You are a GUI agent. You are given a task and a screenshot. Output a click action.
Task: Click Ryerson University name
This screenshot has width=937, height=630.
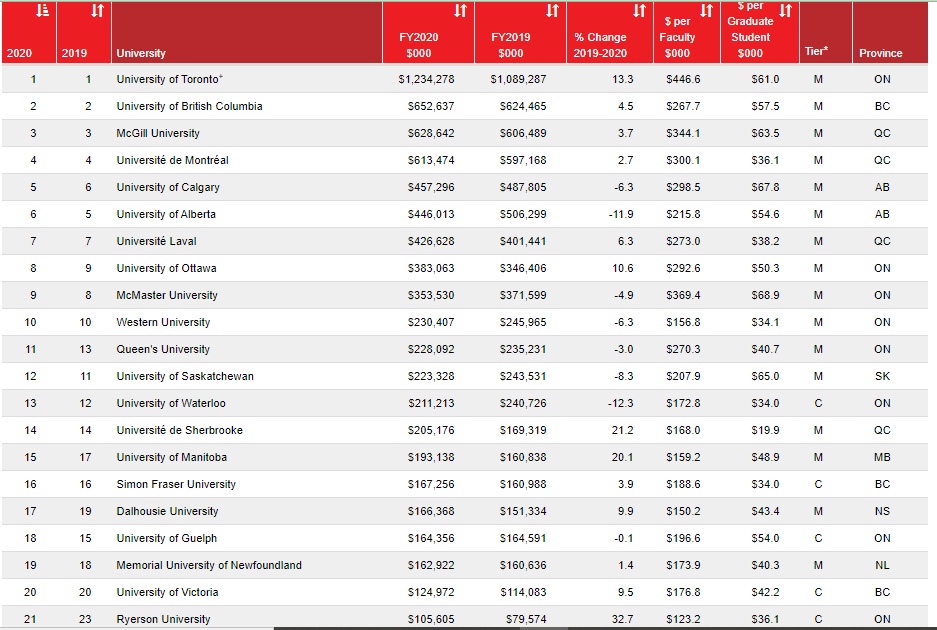tap(163, 619)
